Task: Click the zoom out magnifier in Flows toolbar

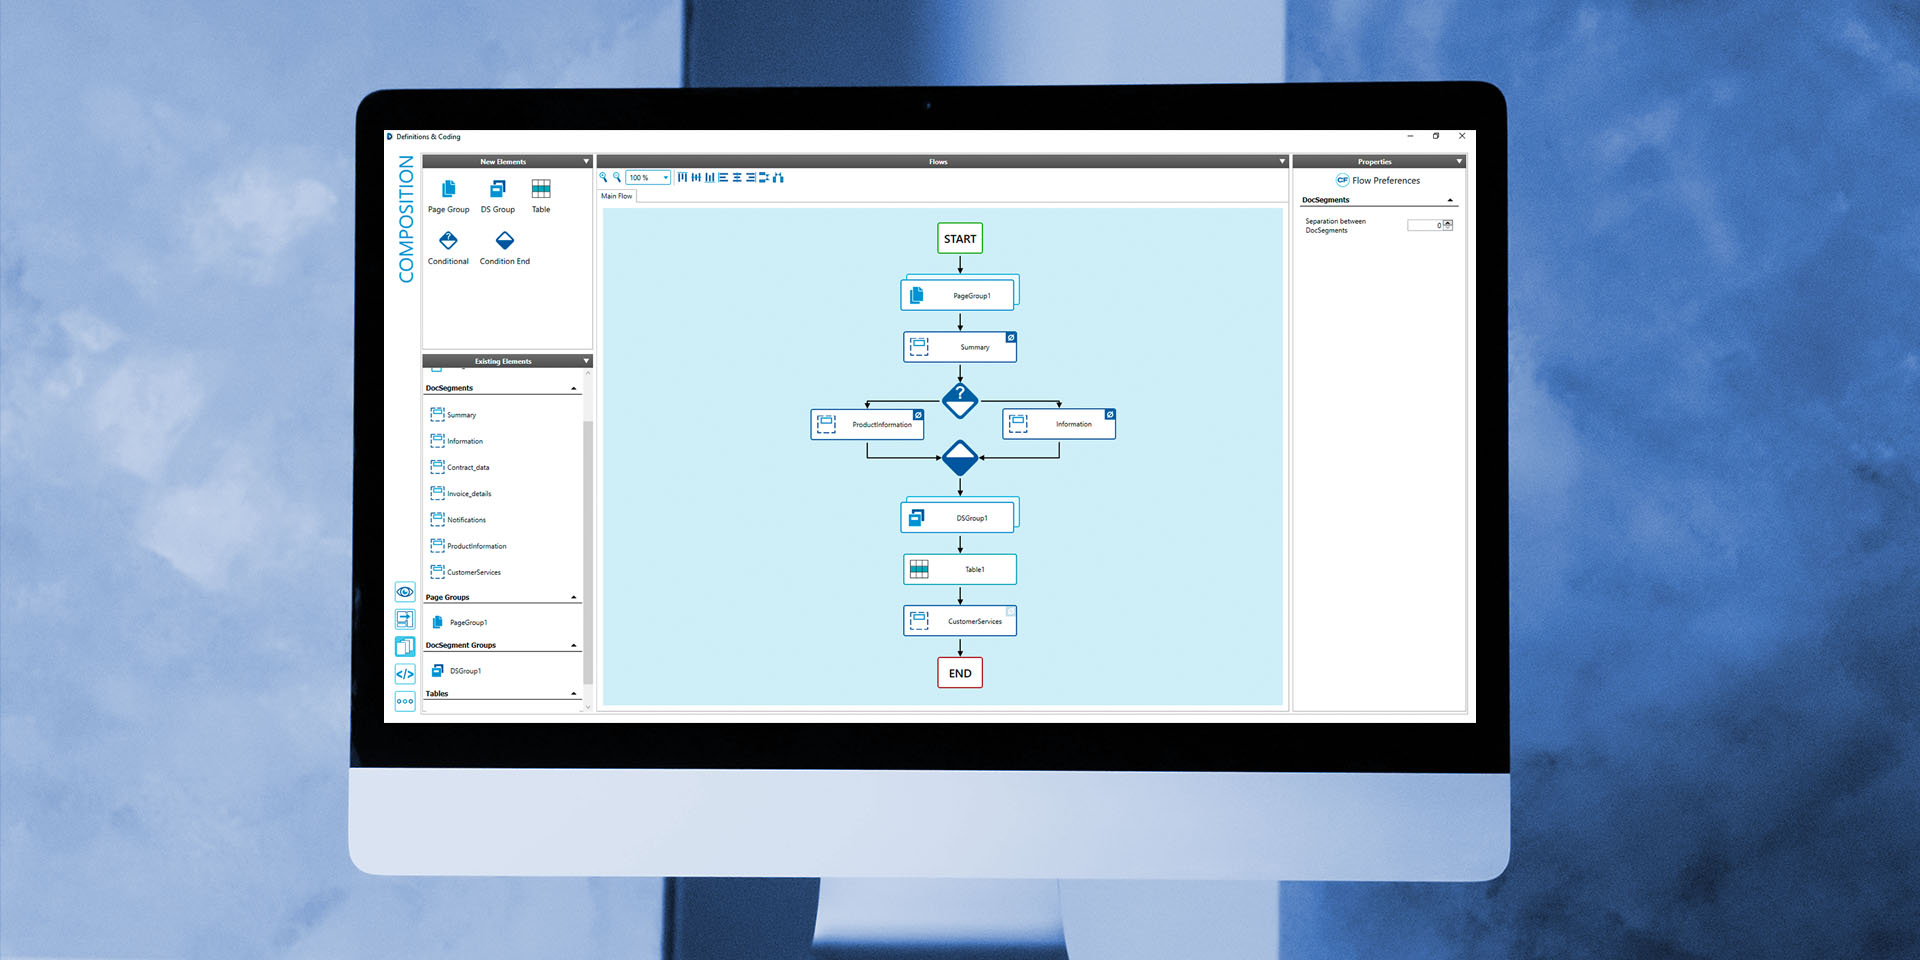Action: 617,177
